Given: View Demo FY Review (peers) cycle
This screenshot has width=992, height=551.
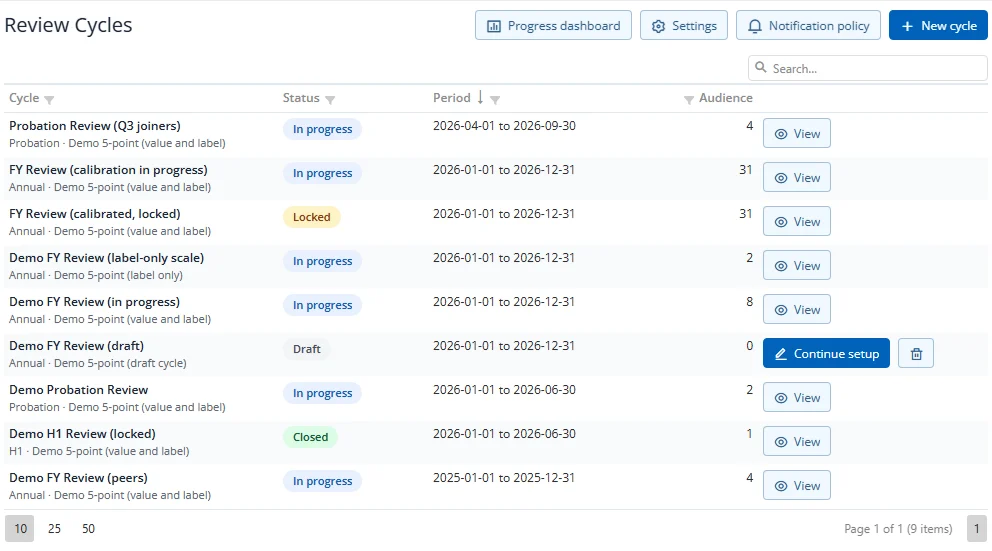Looking at the screenshot, I should click(x=797, y=485).
